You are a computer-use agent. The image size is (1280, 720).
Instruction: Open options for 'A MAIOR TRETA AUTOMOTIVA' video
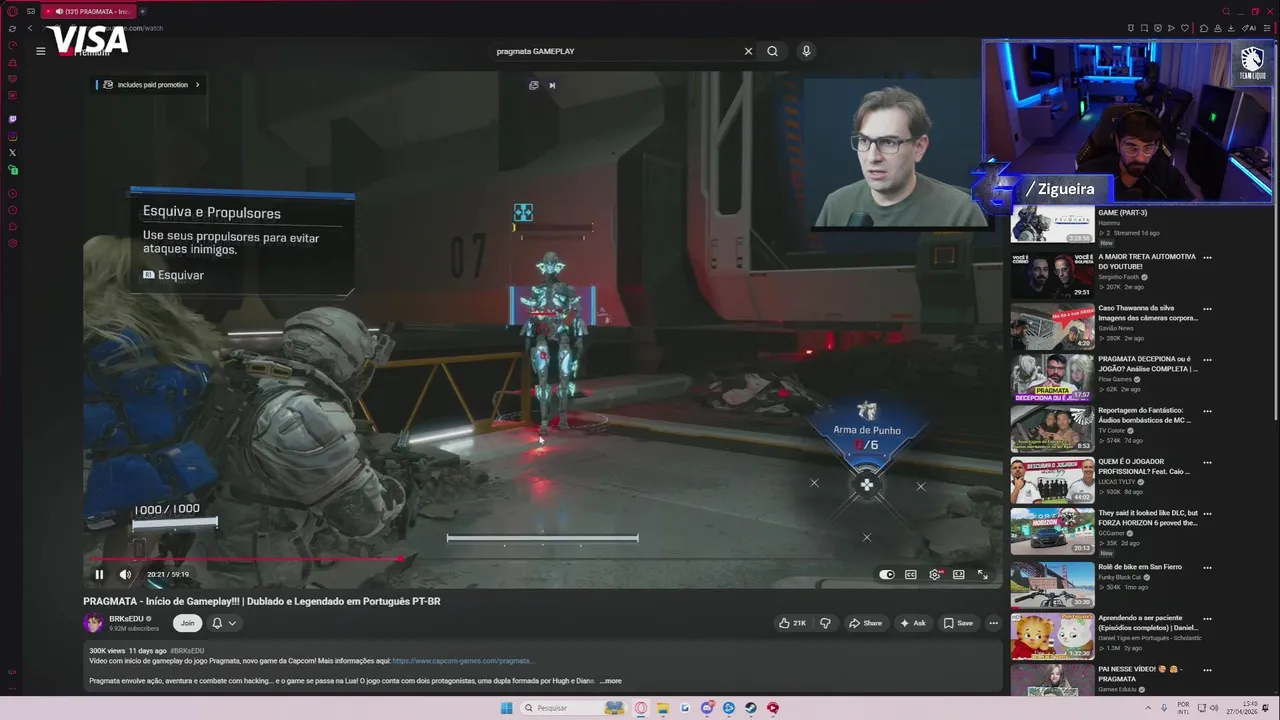pyautogui.click(x=1207, y=257)
